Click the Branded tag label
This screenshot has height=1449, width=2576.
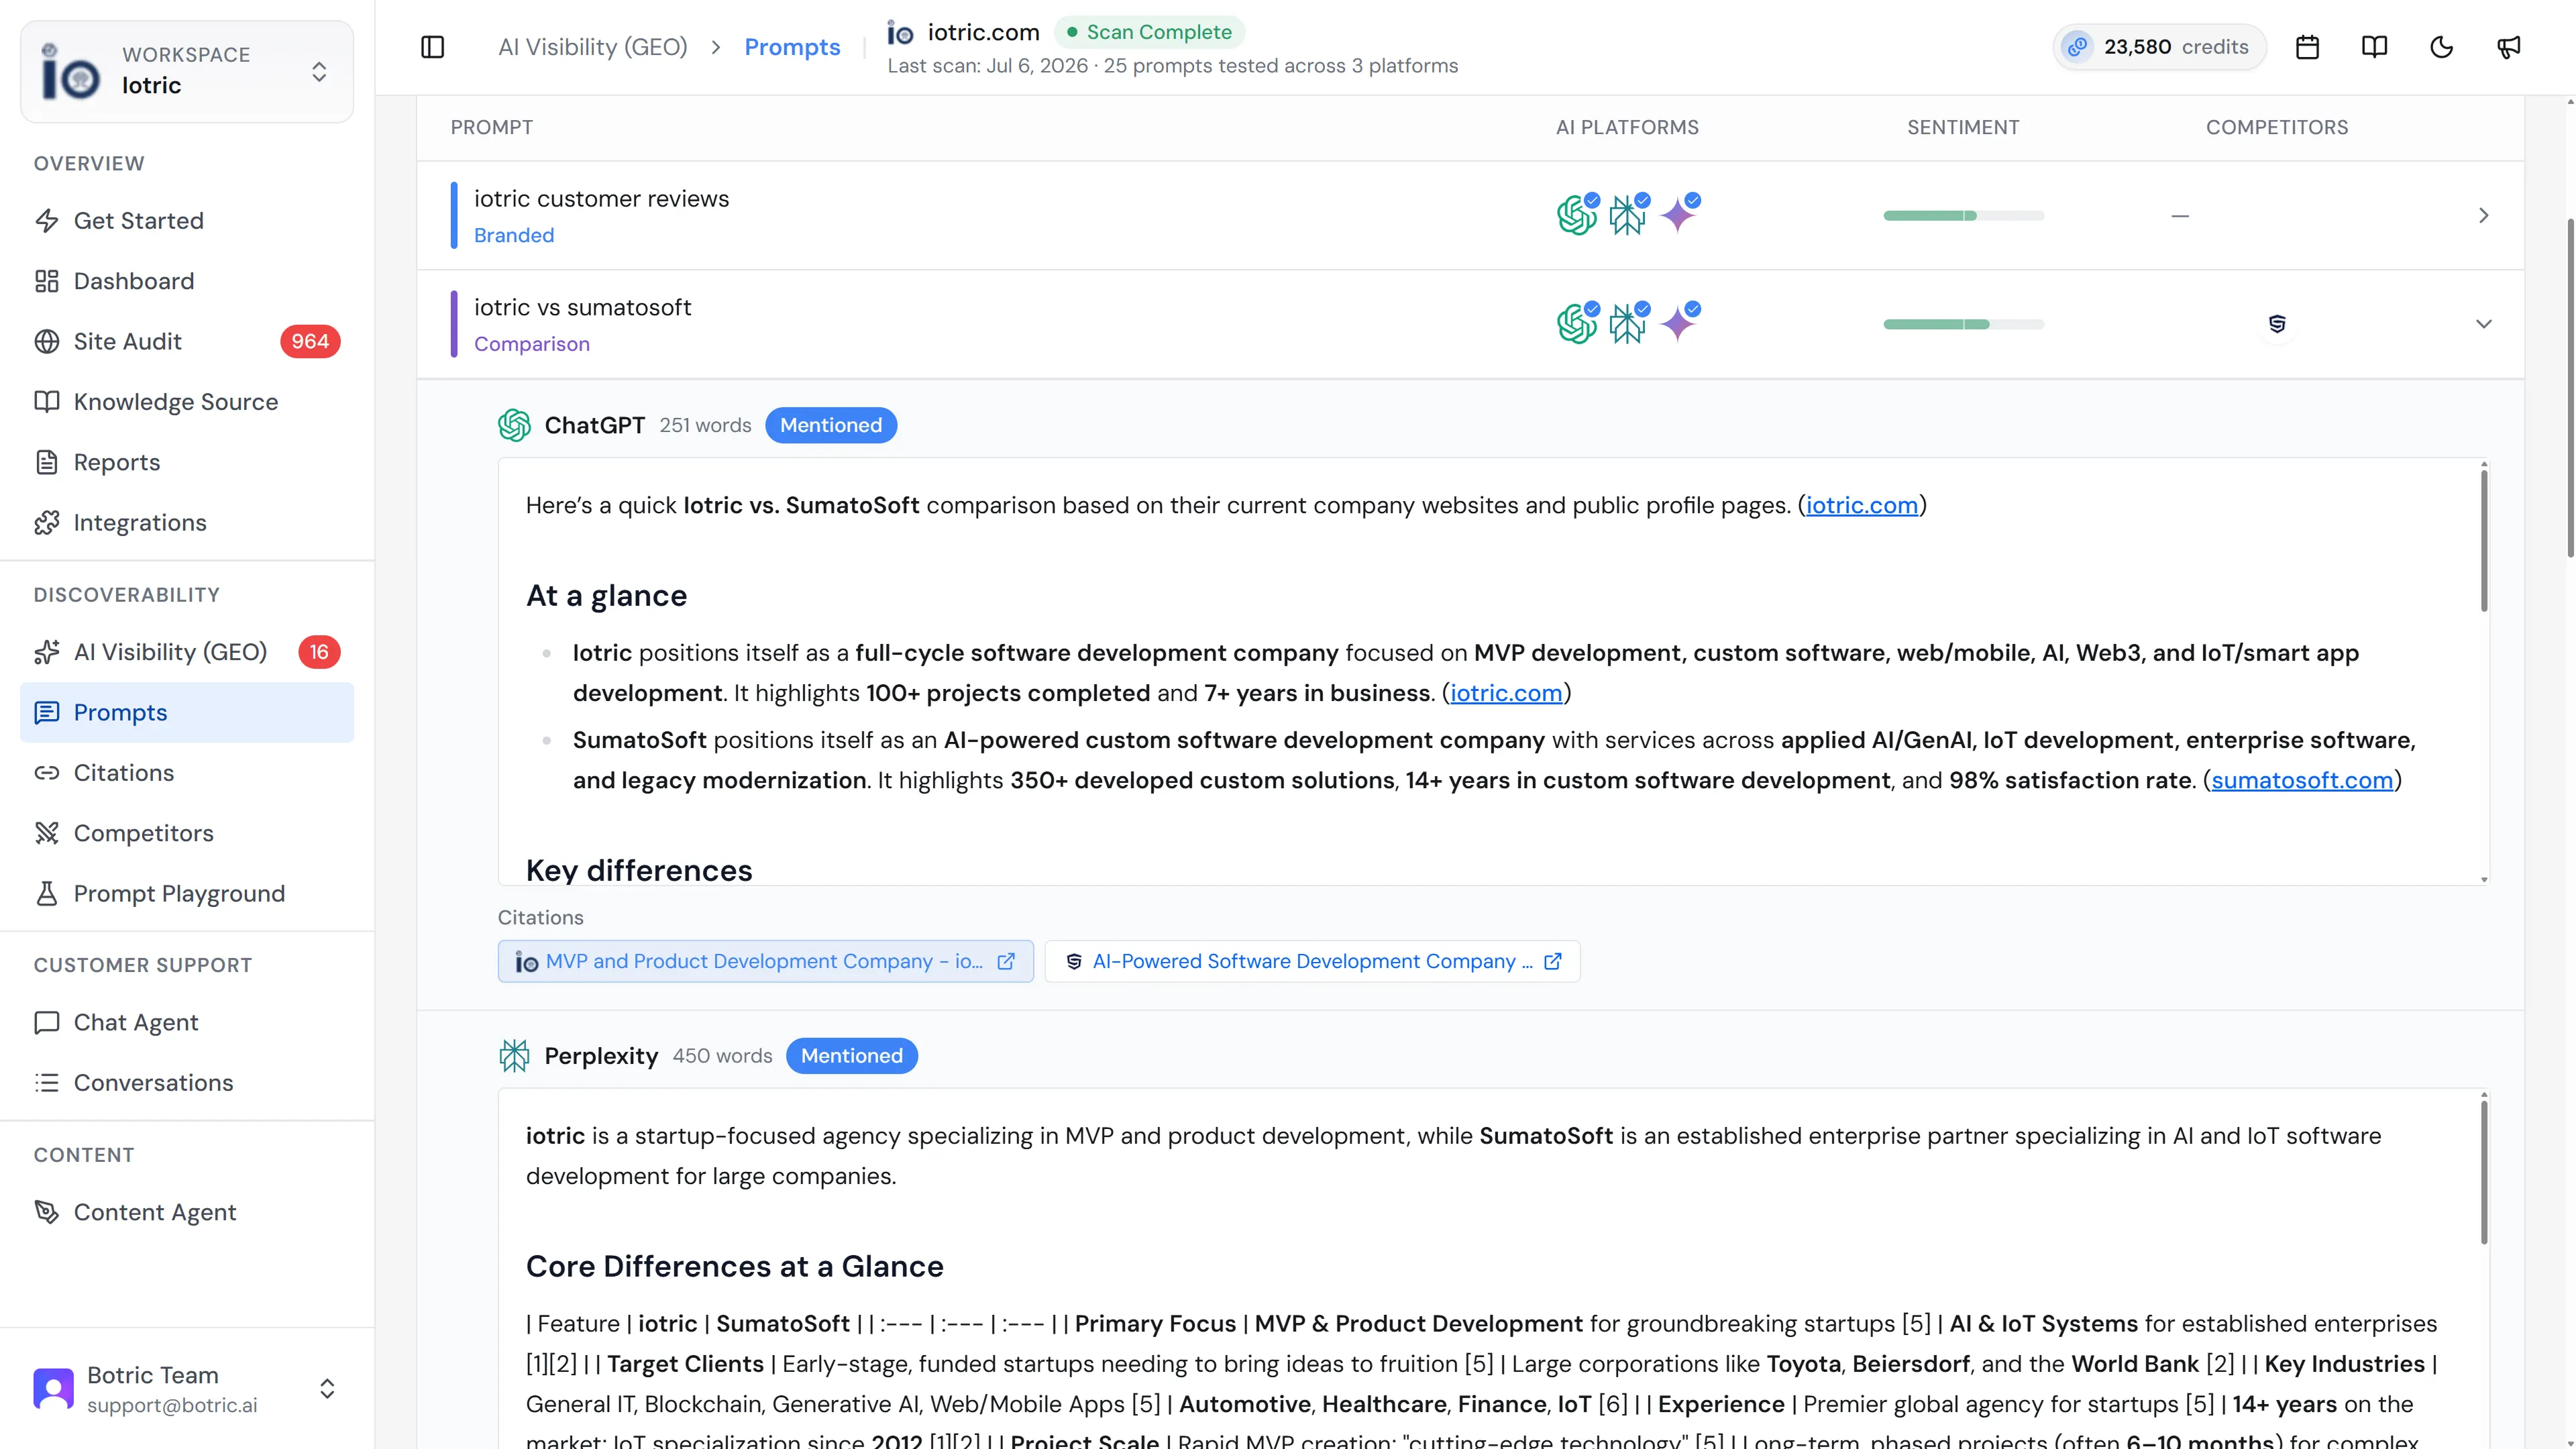pos(514,235)
